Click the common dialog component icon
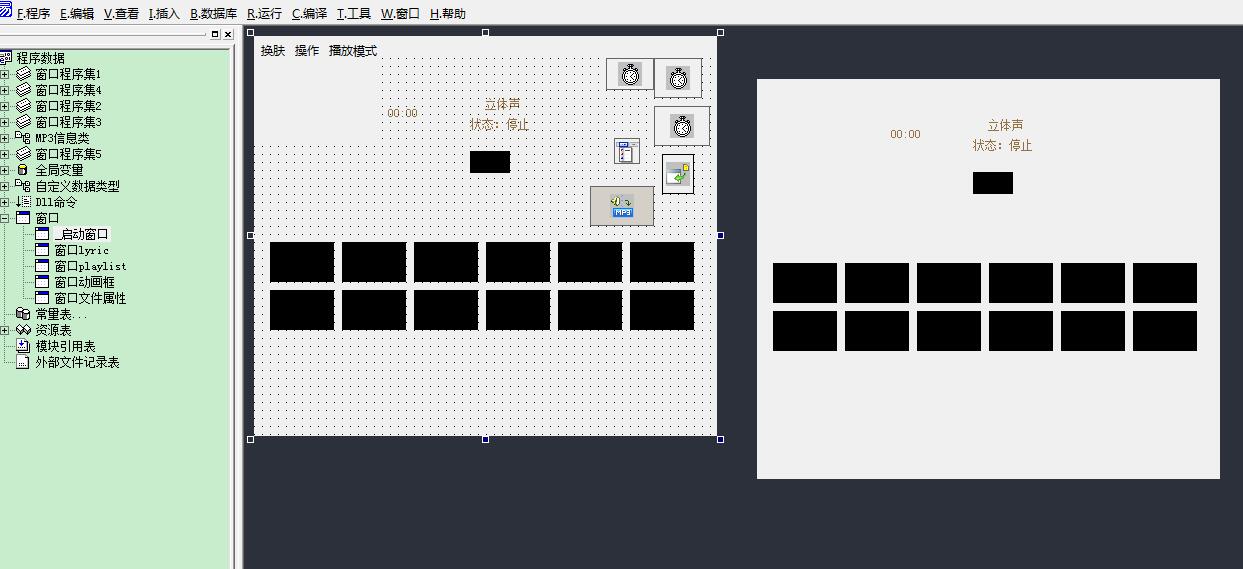The image size is (1243, 569). pos(627,151)
